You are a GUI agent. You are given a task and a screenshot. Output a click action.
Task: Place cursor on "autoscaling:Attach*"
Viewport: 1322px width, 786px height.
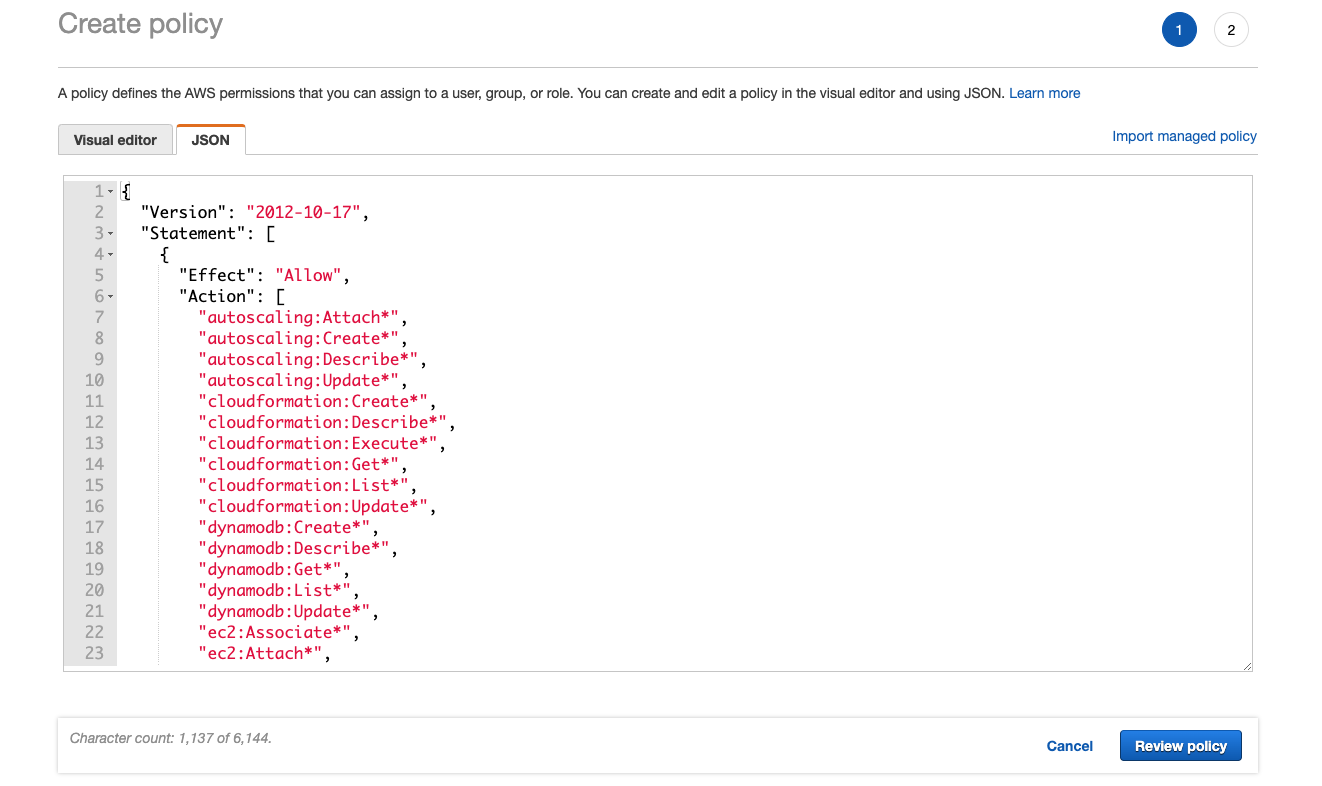coord(299,317)
